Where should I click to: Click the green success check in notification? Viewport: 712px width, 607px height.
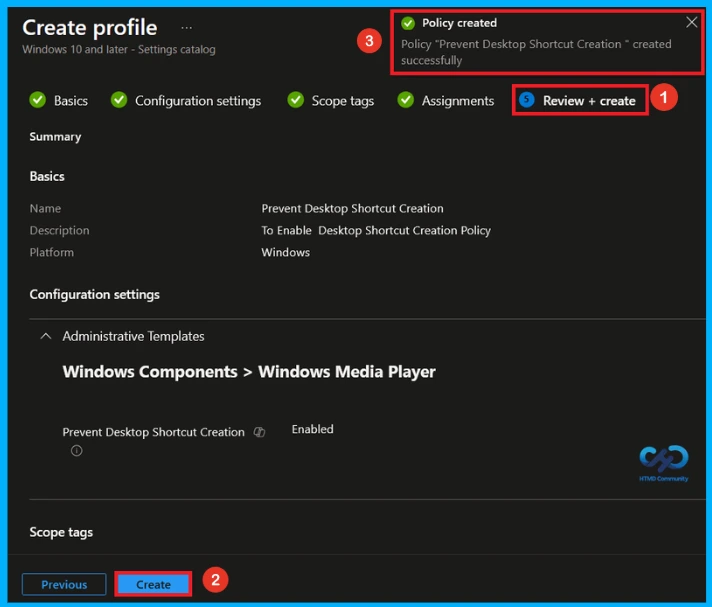pos(408,23)
